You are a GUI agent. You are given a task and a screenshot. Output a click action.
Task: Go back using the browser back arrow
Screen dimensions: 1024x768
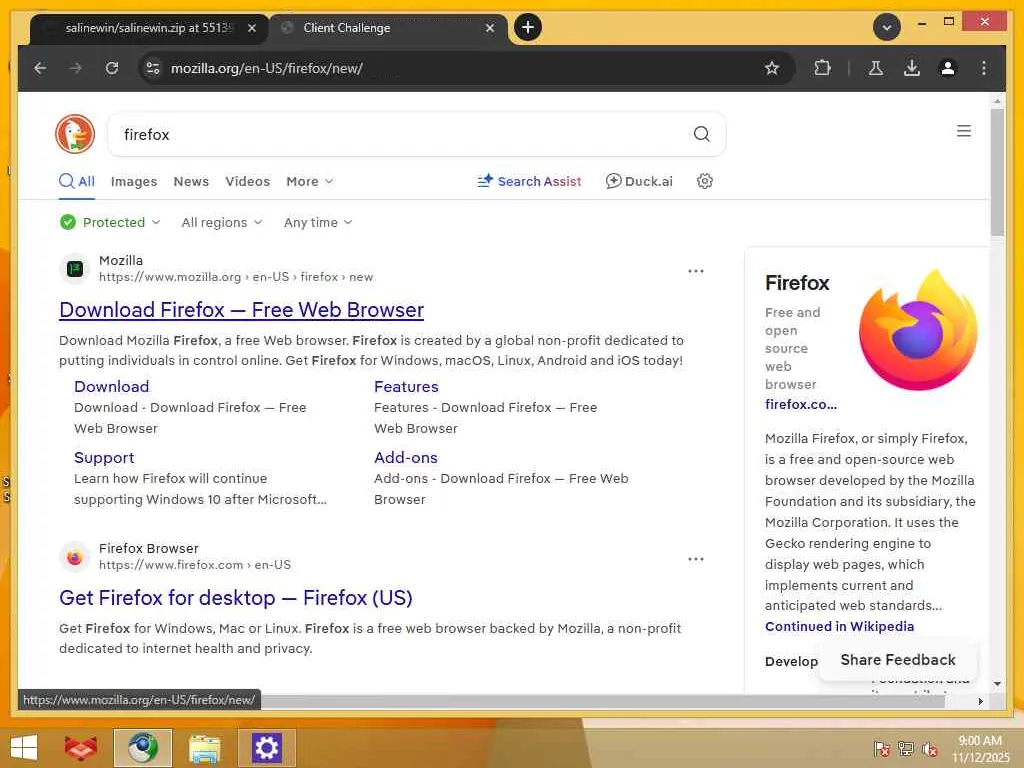[x=40, y=68]
